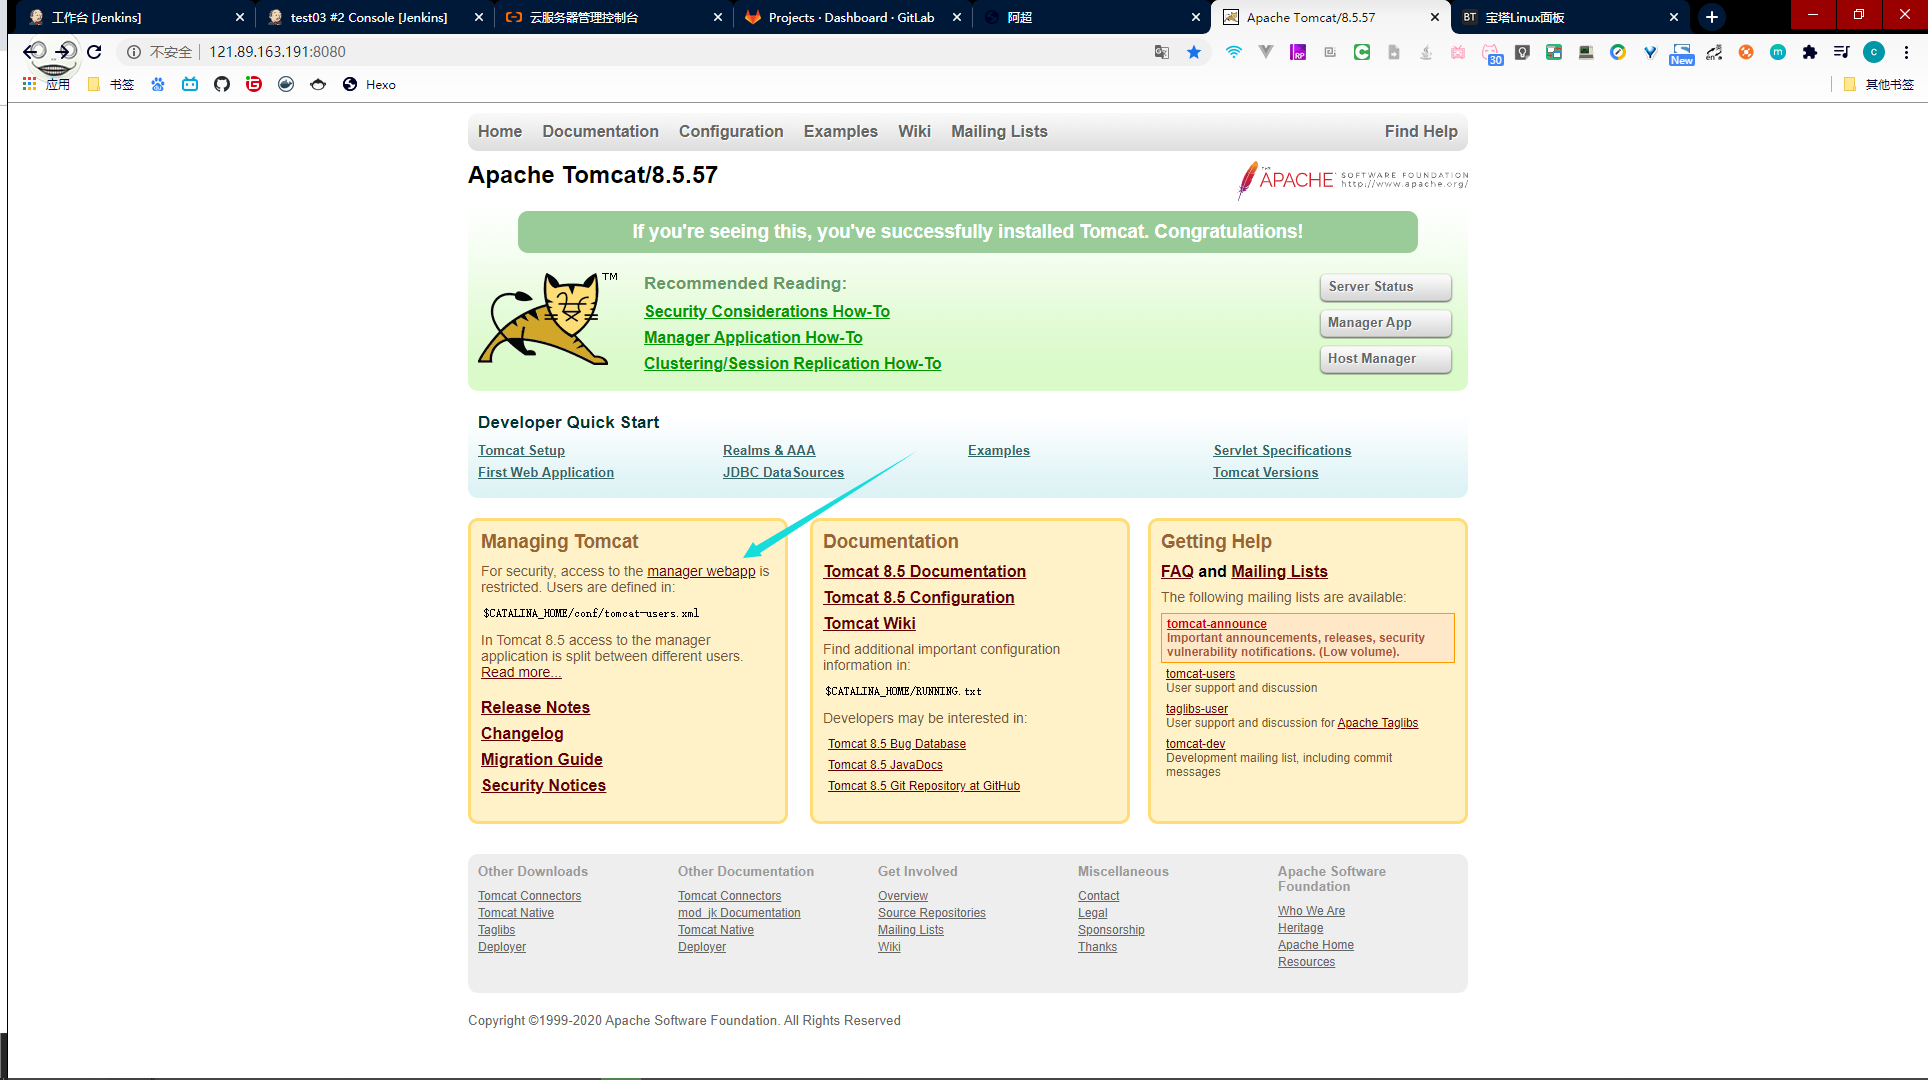Switch to the Projects Dashboard GitLab tab
The height and width of the screenshot is (1080, 1928).
(x=850, y=17)
